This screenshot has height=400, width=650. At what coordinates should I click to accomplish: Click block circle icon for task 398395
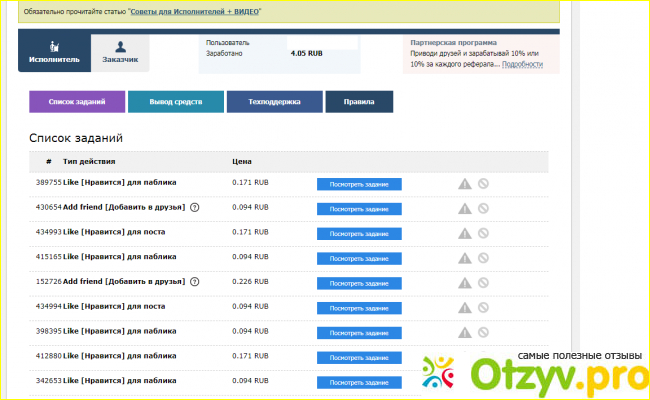(x=483, y=331)
